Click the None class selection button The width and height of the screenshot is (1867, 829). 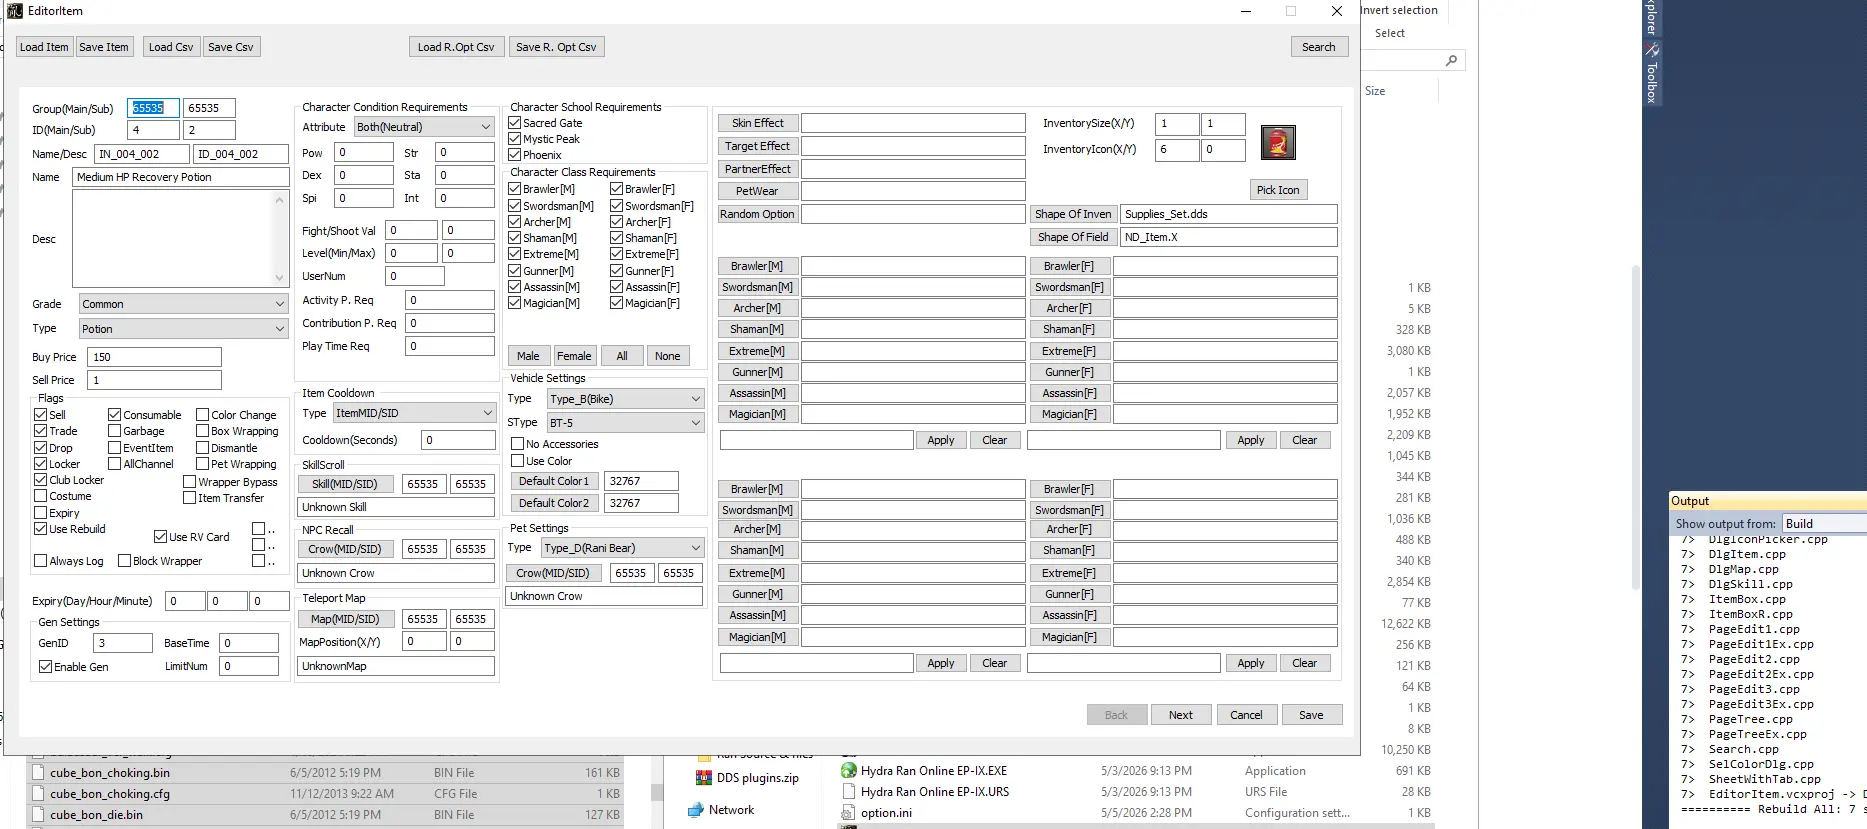[667, 356]
